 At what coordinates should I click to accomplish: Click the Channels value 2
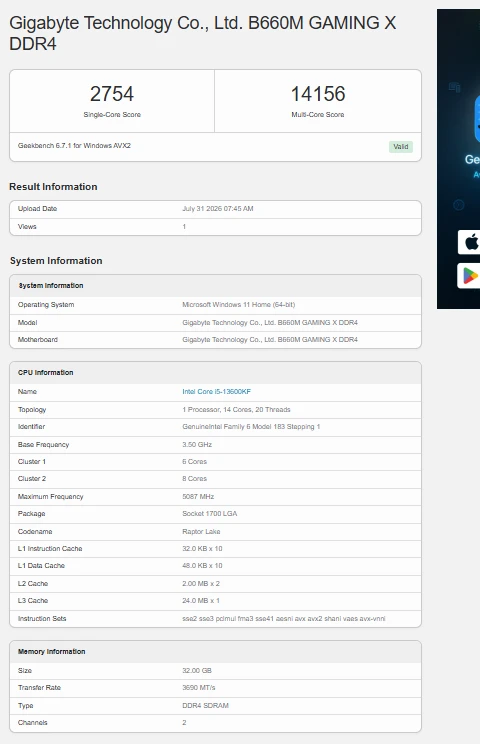(x=184, y=723)
